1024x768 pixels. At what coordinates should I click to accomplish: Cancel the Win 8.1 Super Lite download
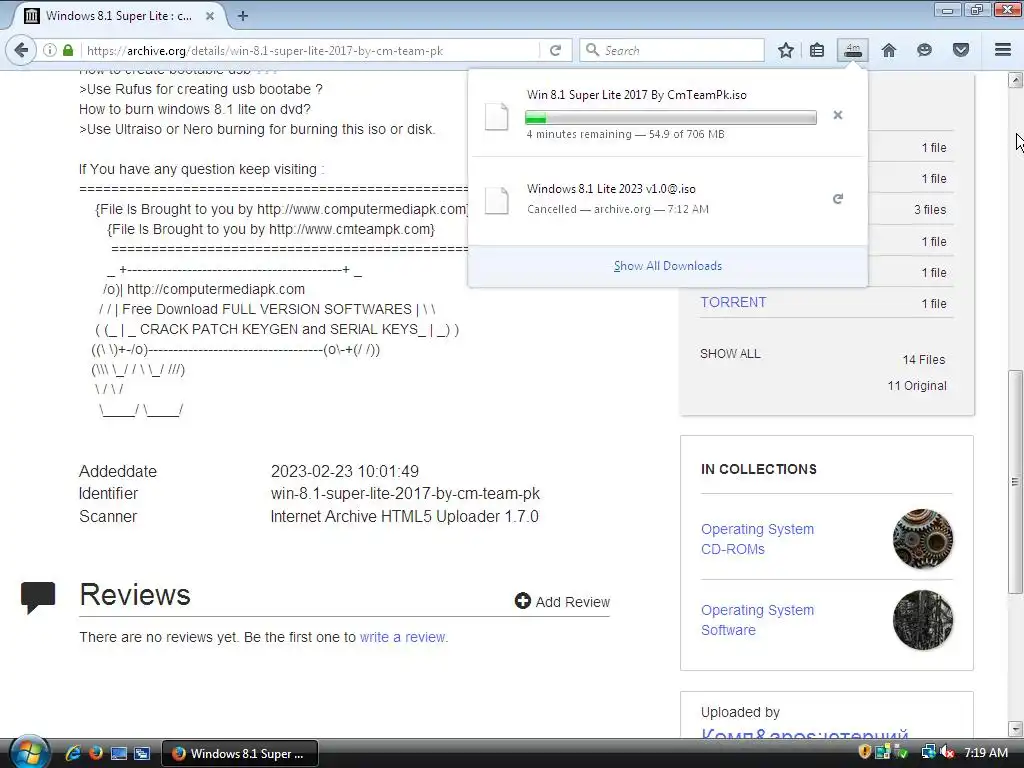coord(838,115)
